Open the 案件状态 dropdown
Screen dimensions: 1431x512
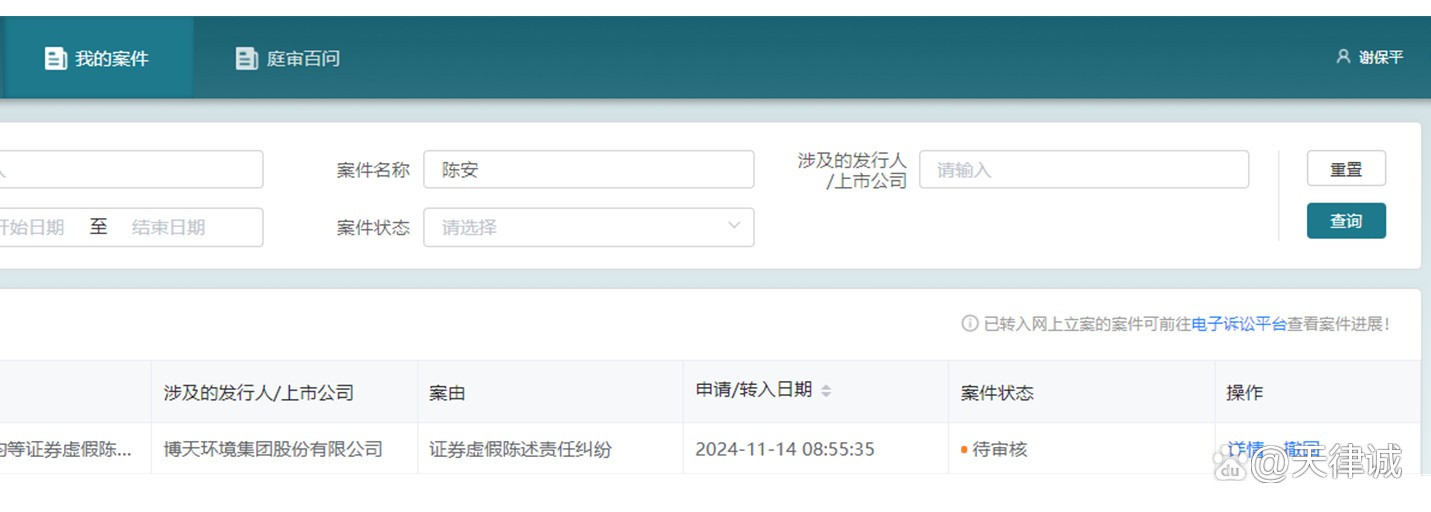point(589,227)
